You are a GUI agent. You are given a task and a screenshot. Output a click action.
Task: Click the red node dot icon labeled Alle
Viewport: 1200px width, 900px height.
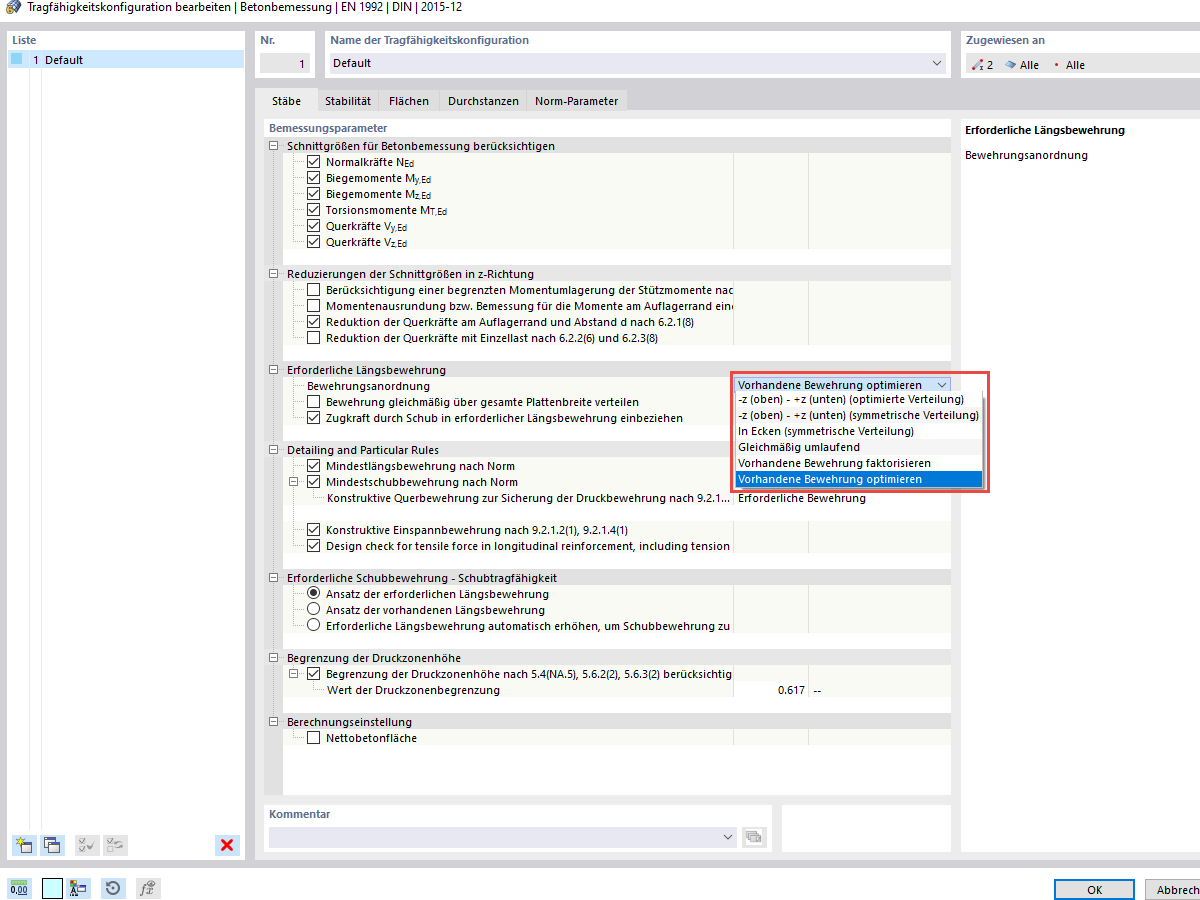(1056, 65)
